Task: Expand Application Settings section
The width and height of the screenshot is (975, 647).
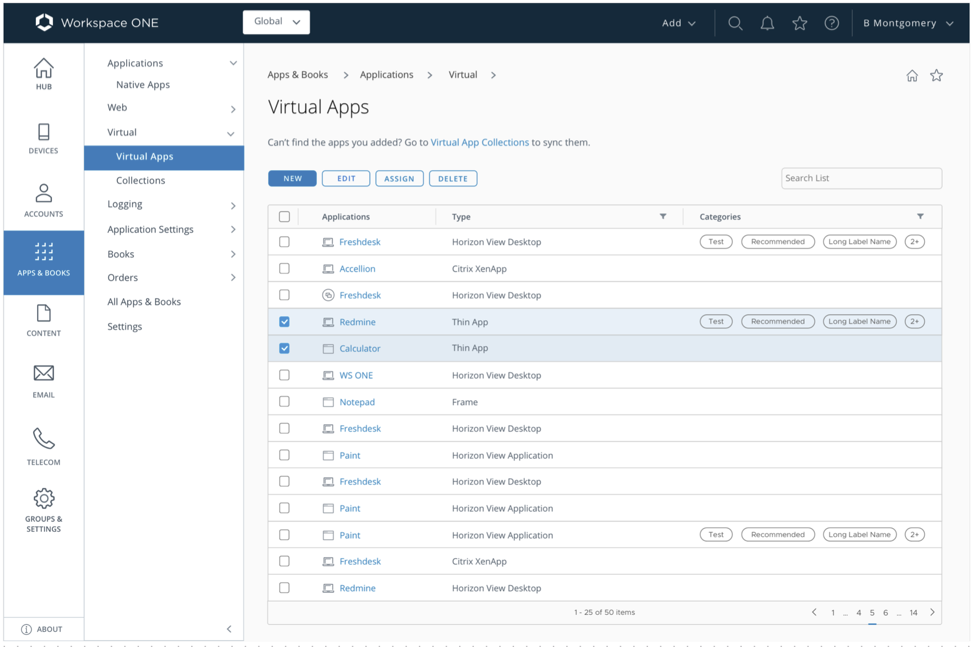Action: (x=233, y=229)
